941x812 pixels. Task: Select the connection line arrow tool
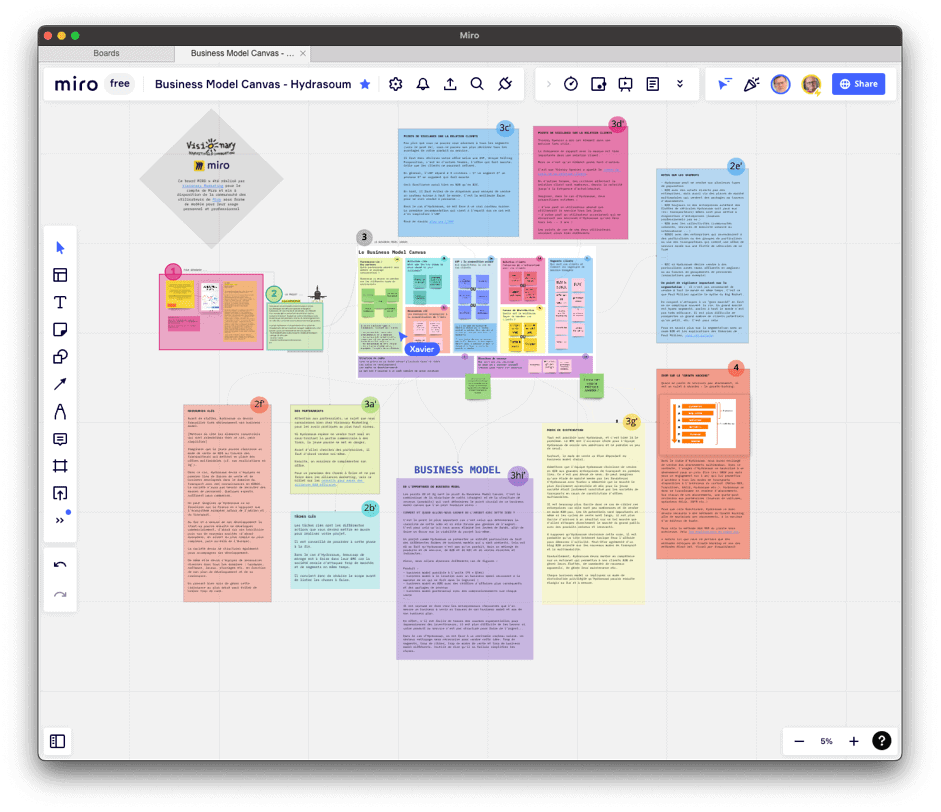click(60, 384)
